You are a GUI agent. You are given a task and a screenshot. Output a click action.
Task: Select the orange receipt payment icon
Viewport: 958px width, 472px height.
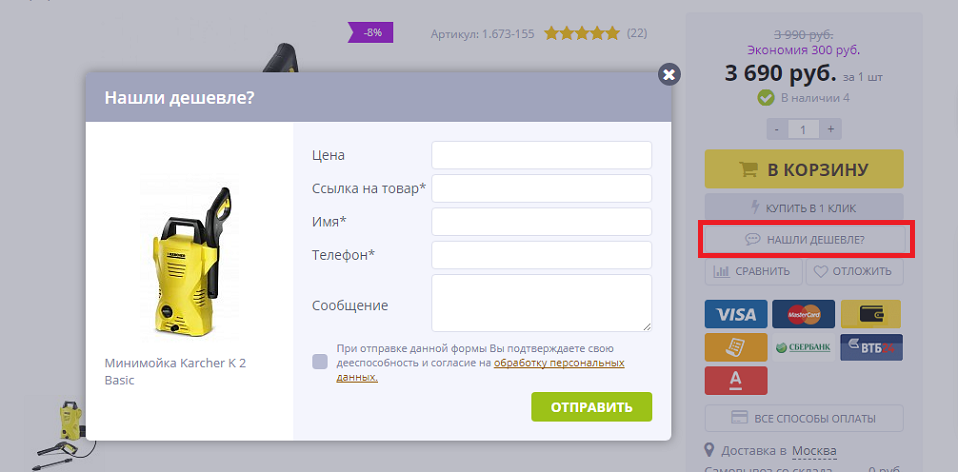point(736,347)
